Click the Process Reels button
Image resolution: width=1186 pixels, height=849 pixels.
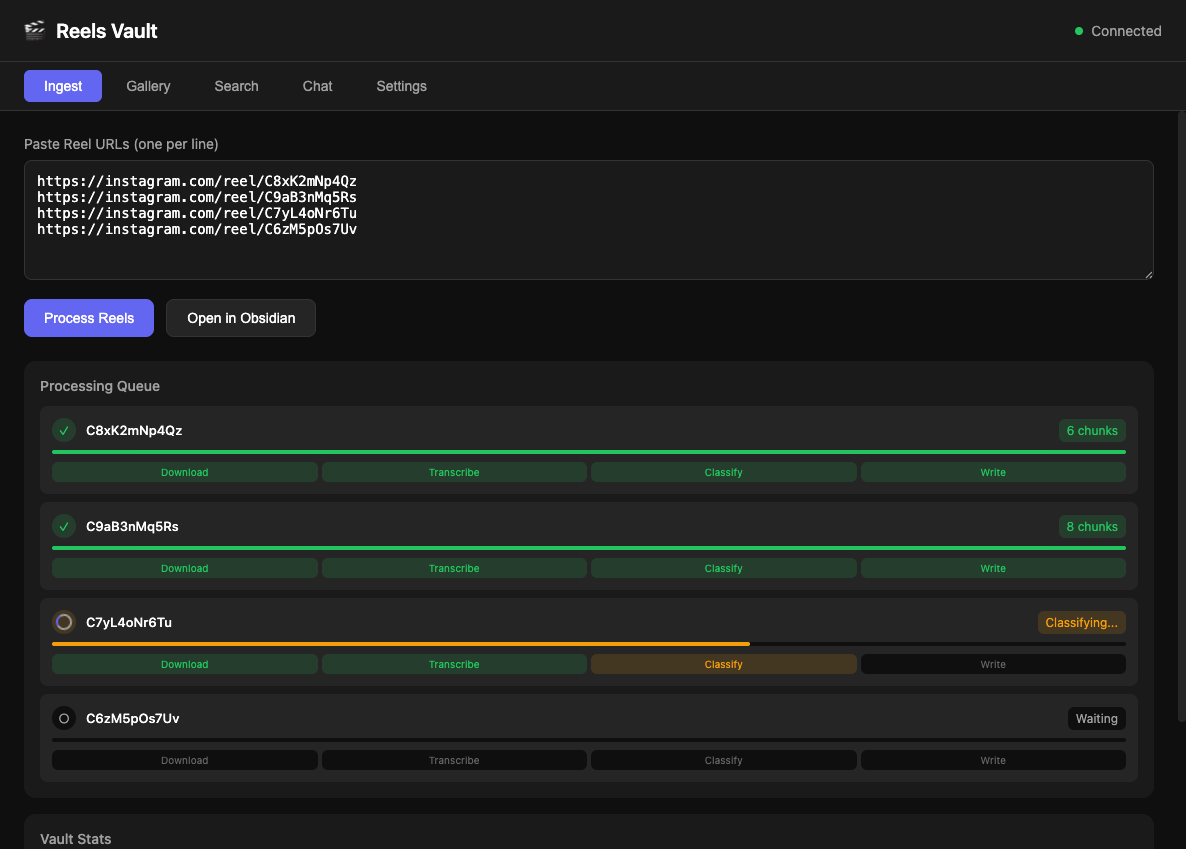coord(88,318)
